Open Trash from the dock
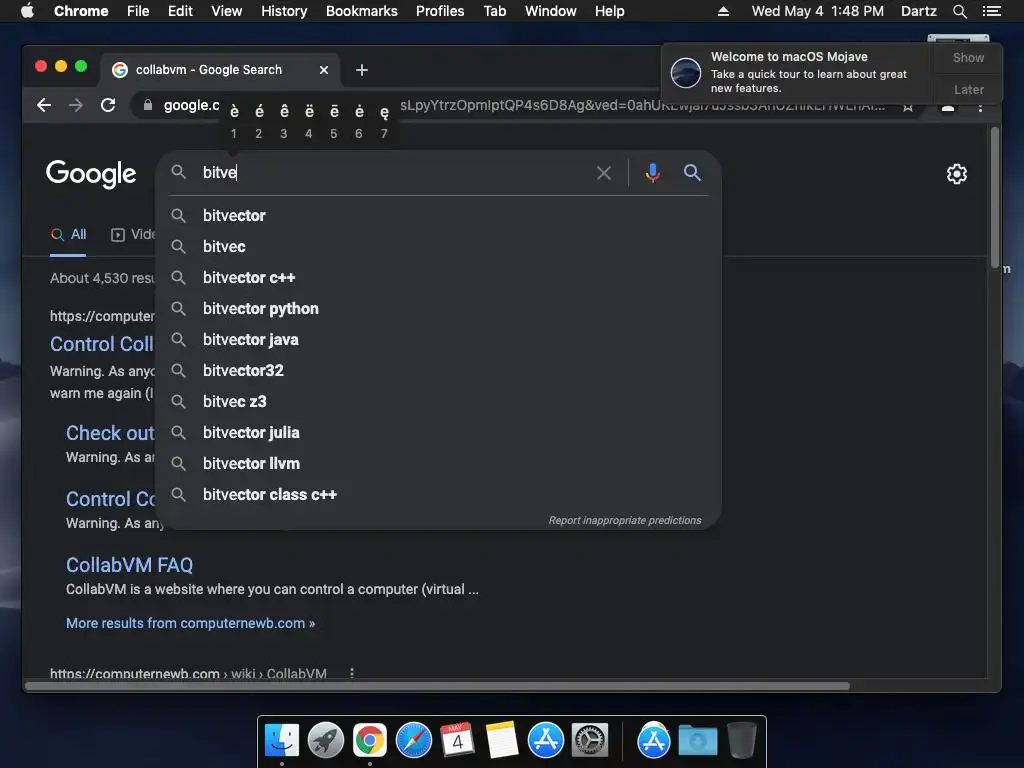 pos(741,741)
